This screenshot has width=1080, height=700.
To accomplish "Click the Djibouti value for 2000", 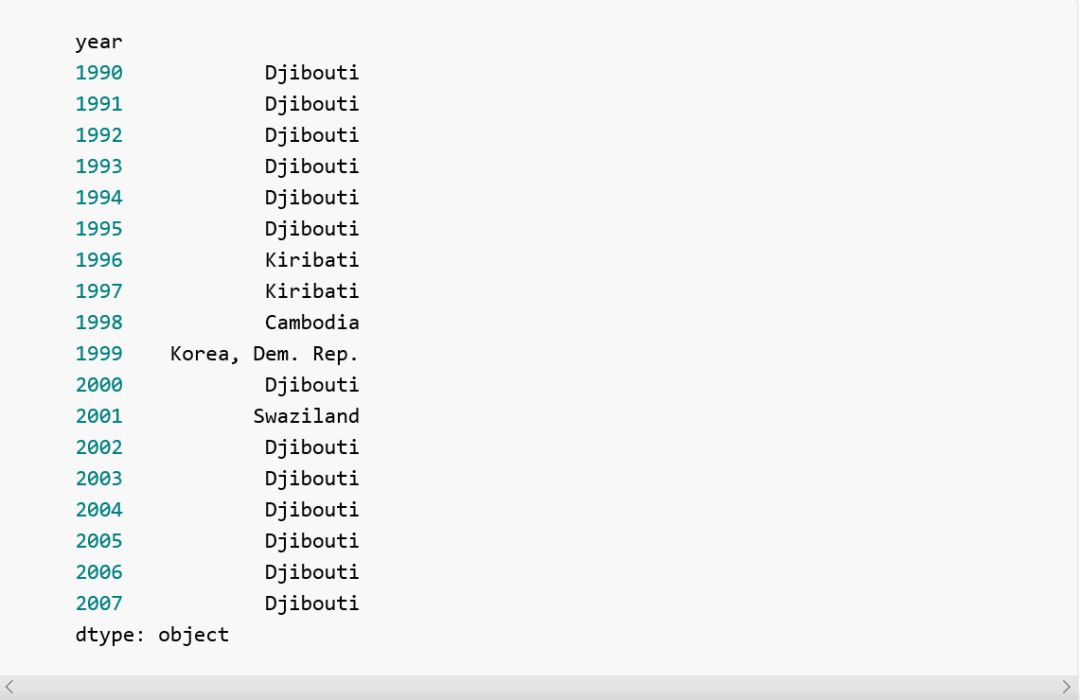I will (x=312, y=385).
